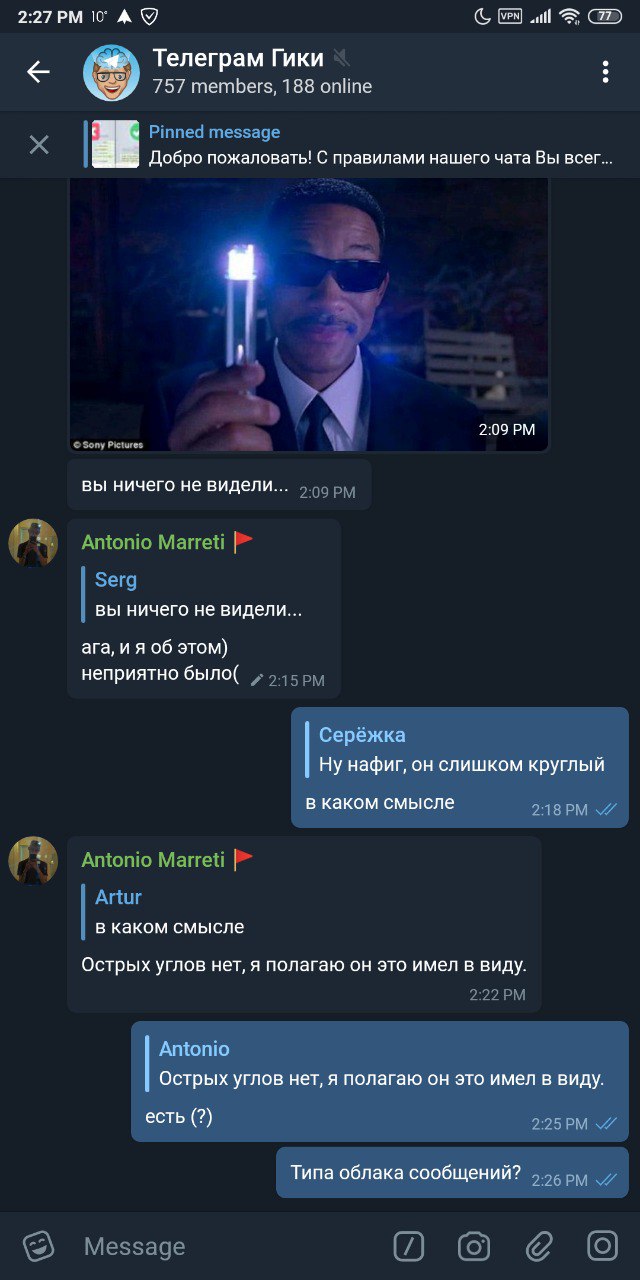This screenshot has width=640, height=1280.
Task: Open the pinned message thumbnail
Action: coord(116,145)
